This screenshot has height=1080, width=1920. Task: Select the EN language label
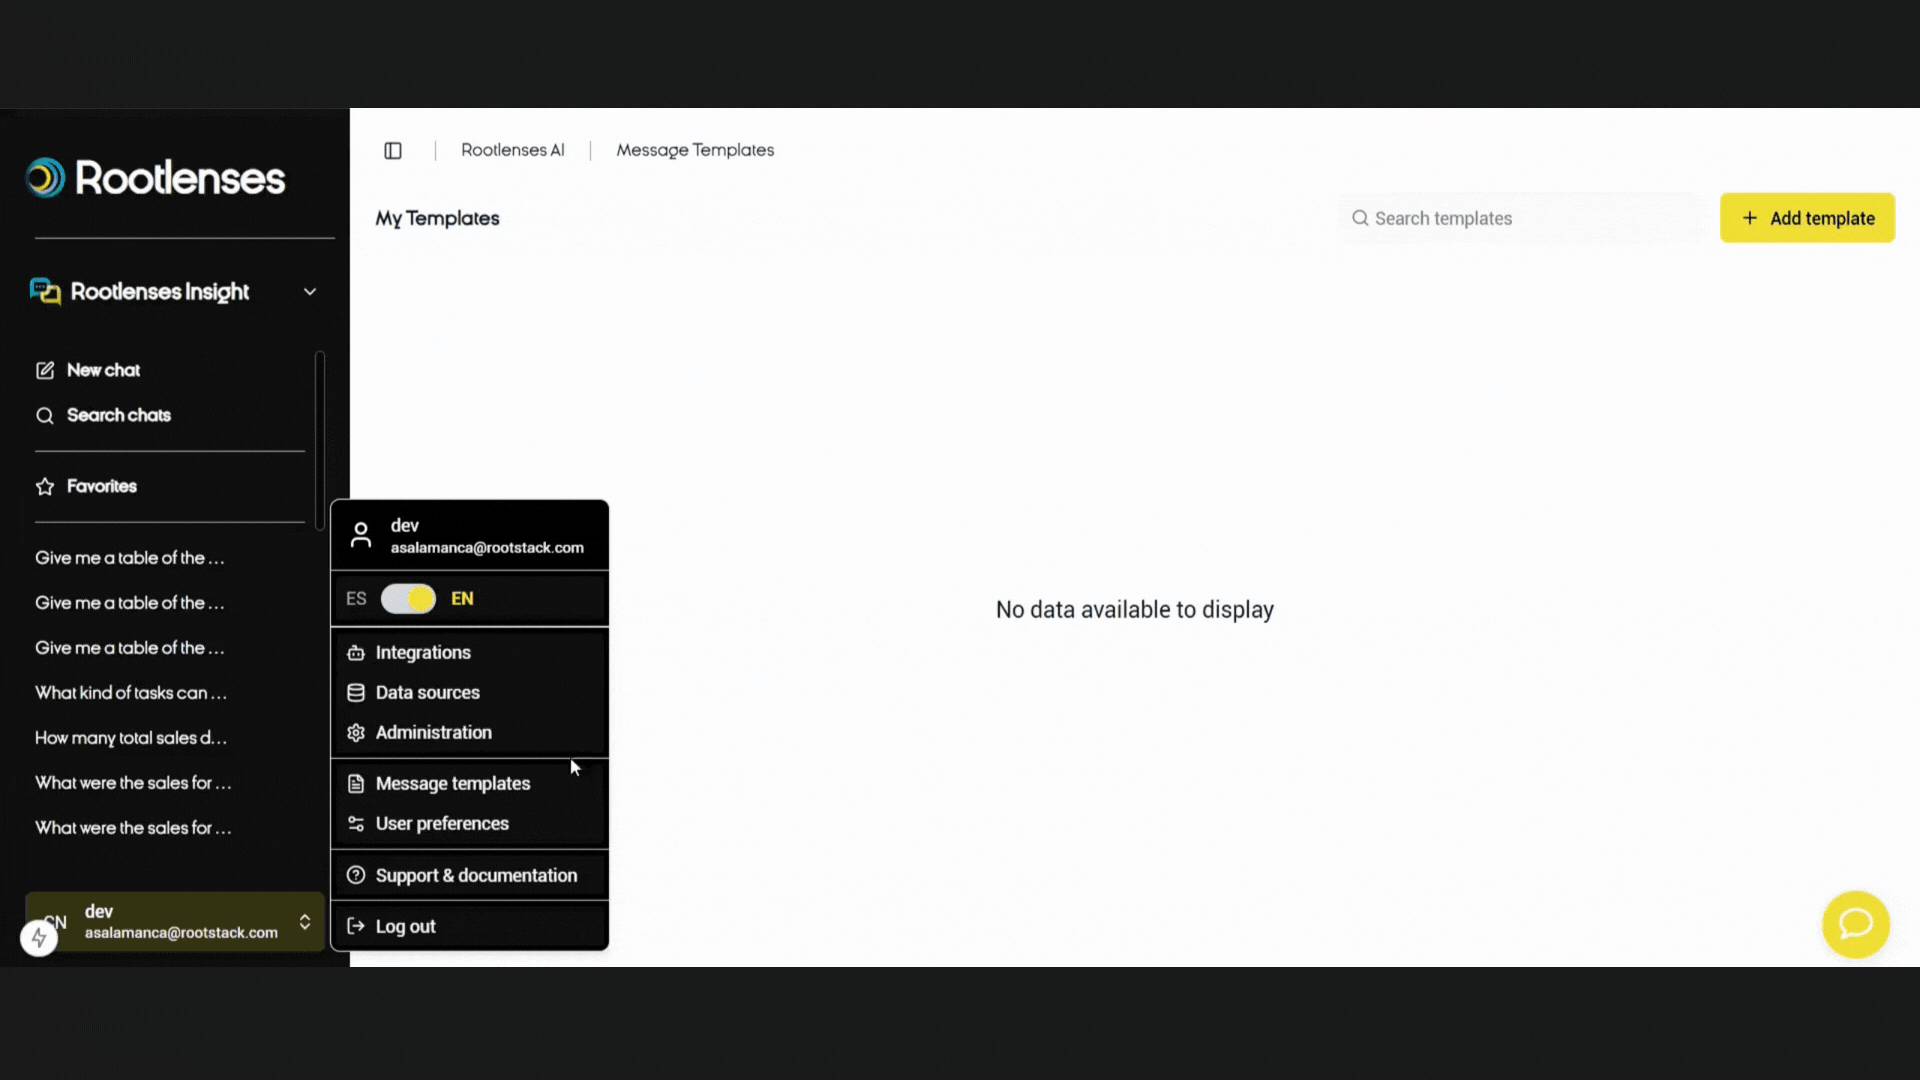click(462, 599)
